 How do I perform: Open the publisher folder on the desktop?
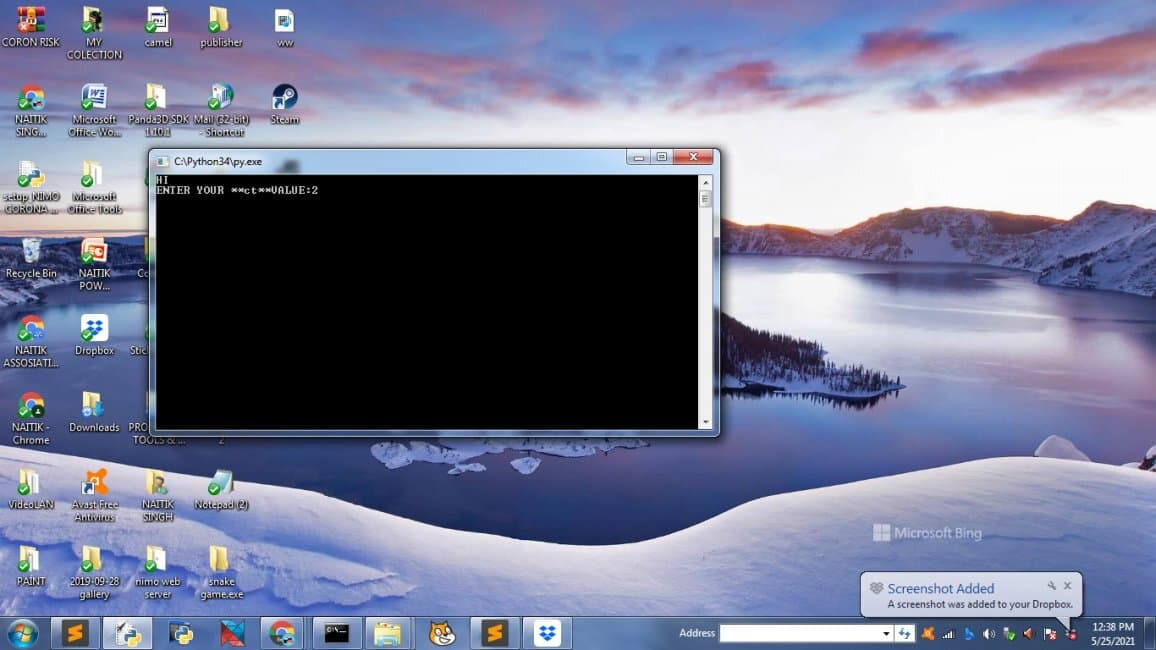(220, 27)
